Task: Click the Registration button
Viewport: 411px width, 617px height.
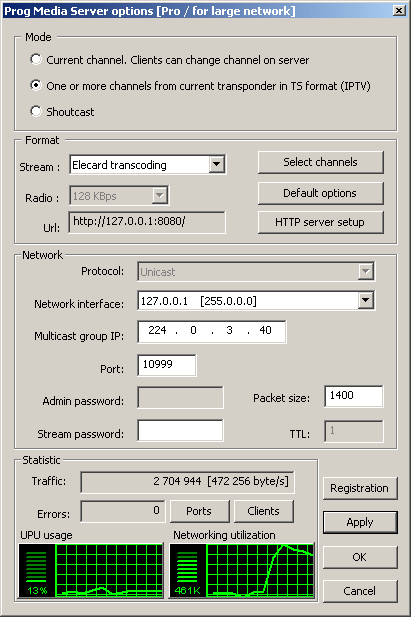Action: (360, 488)
